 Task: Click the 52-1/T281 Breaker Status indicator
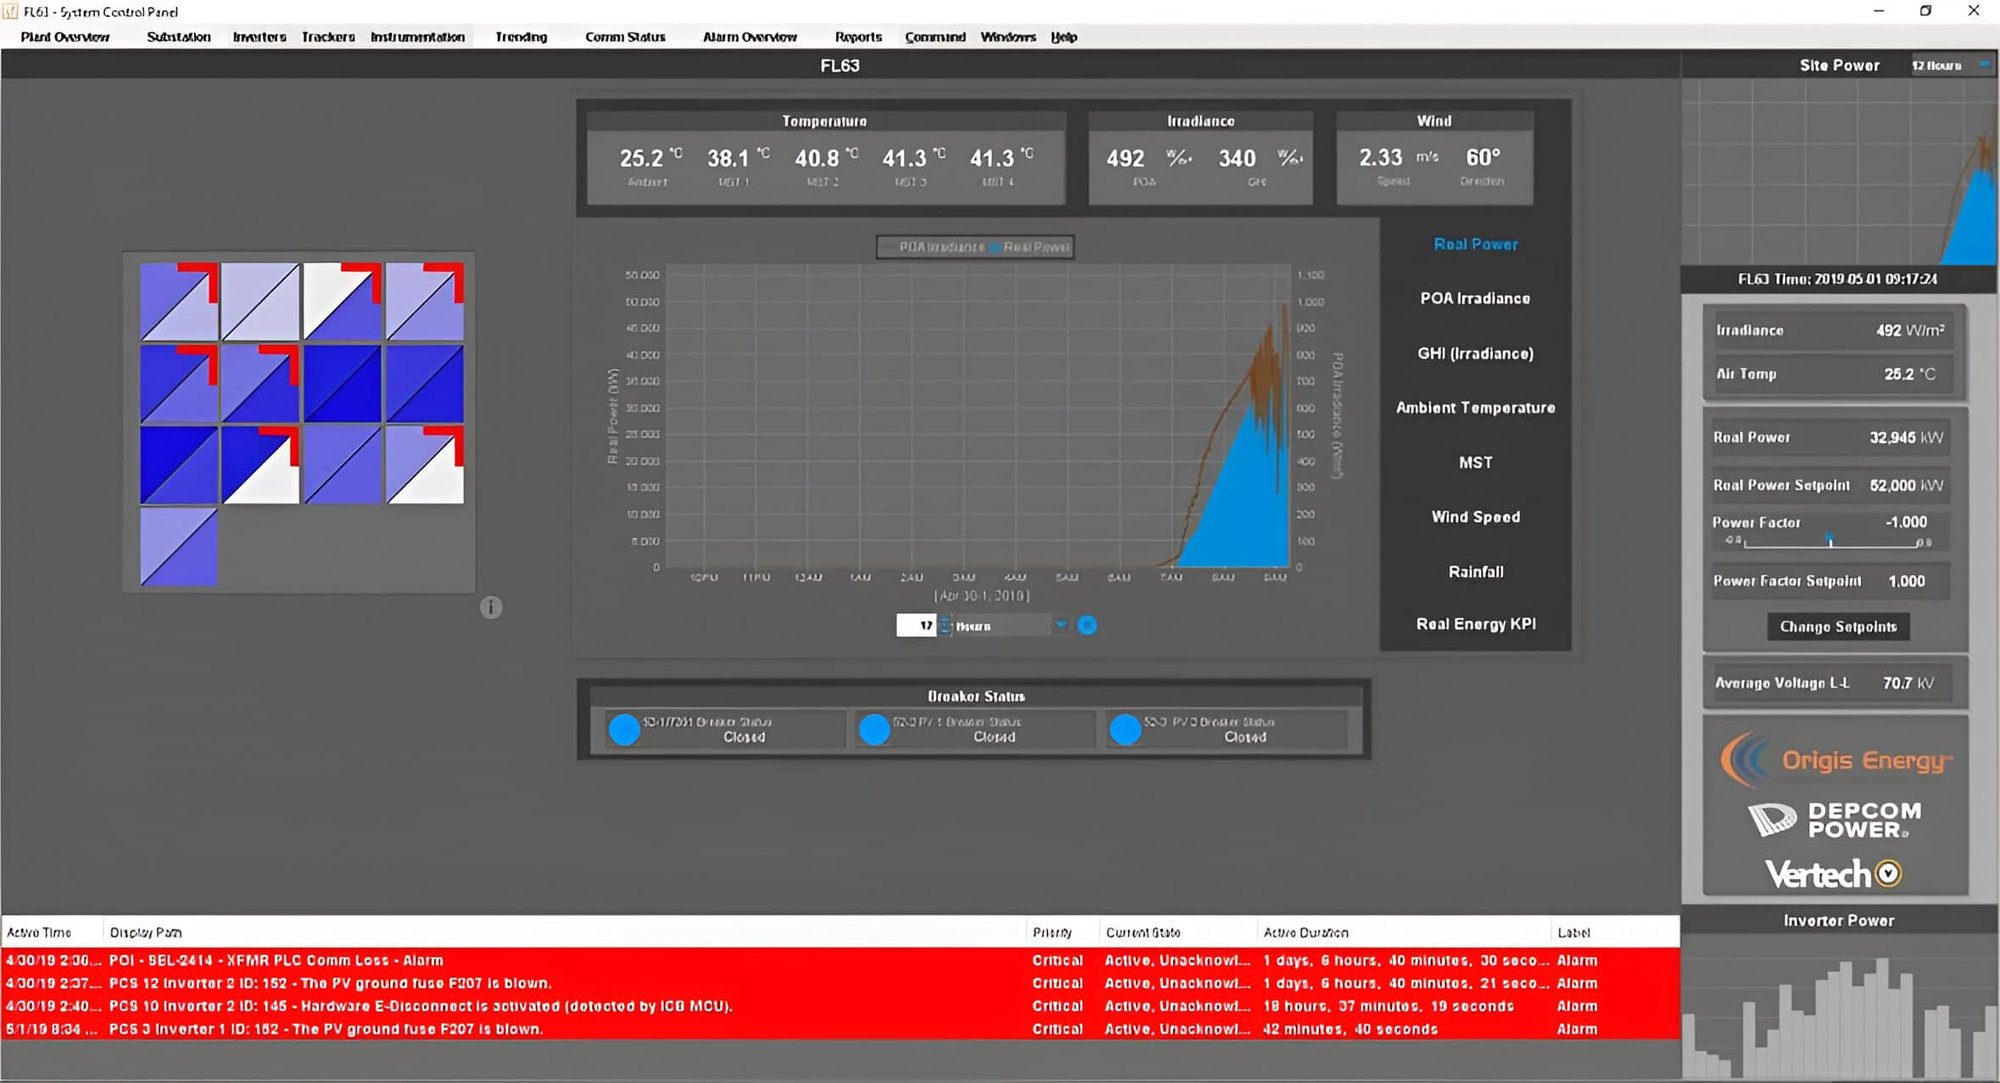[x=625, y=730]
